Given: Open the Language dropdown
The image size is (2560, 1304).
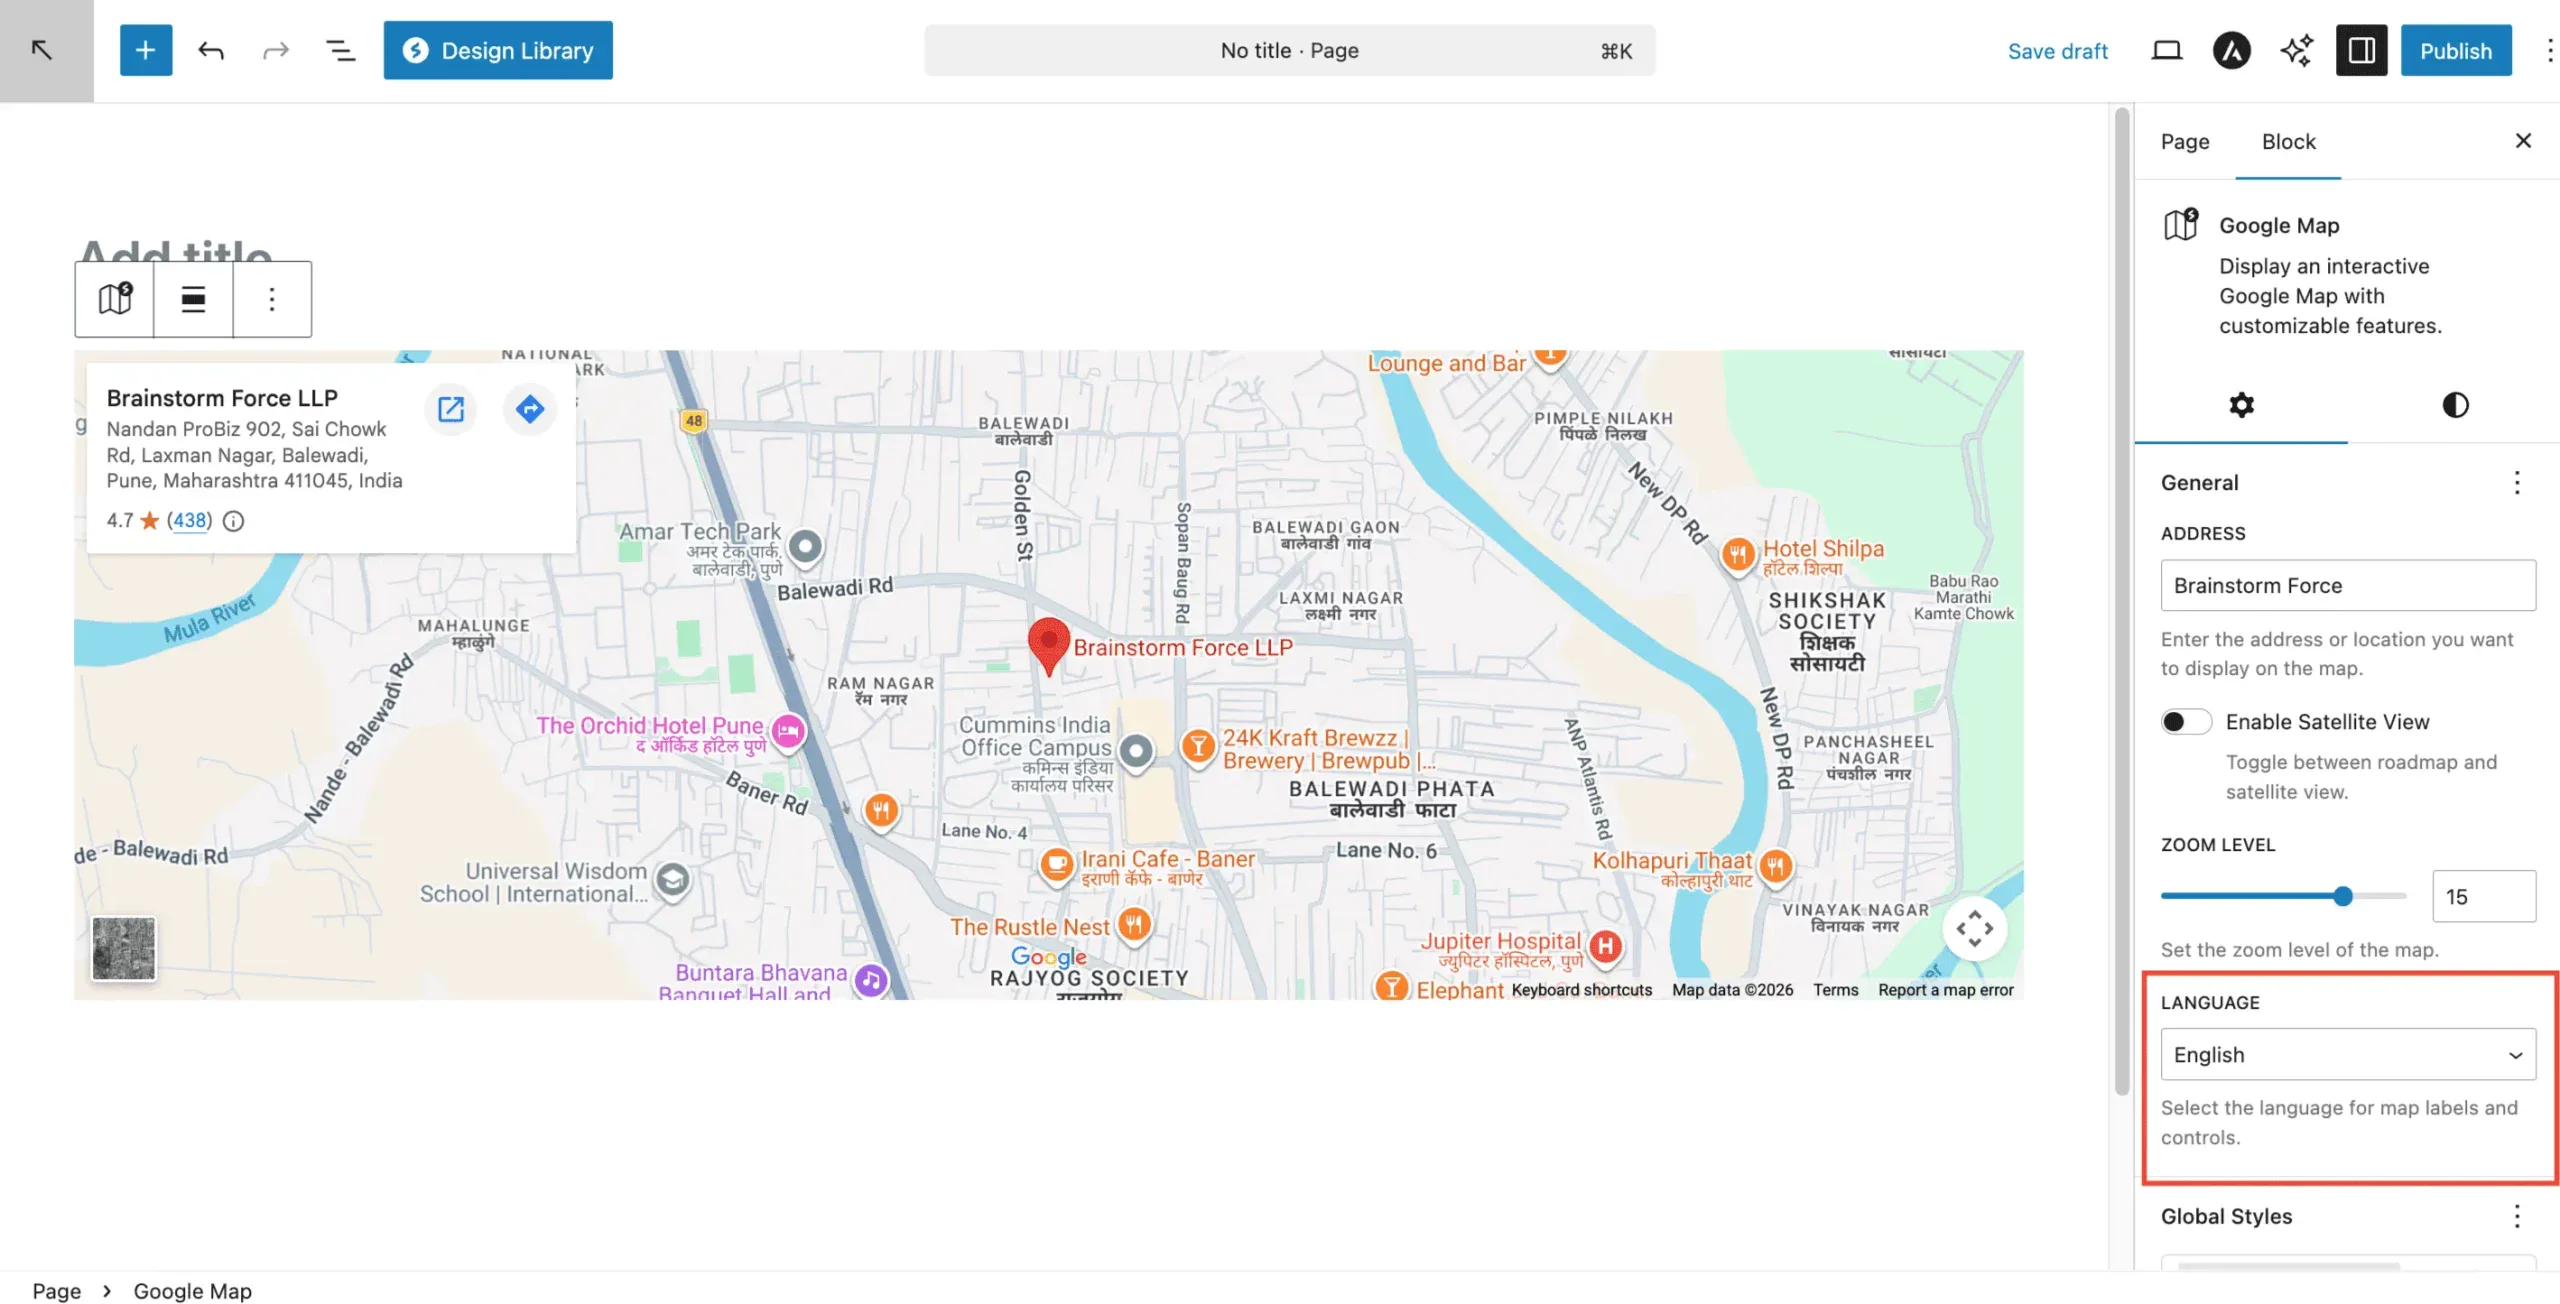Looking at the screenshot, I should click(x=2348, y=1054).
